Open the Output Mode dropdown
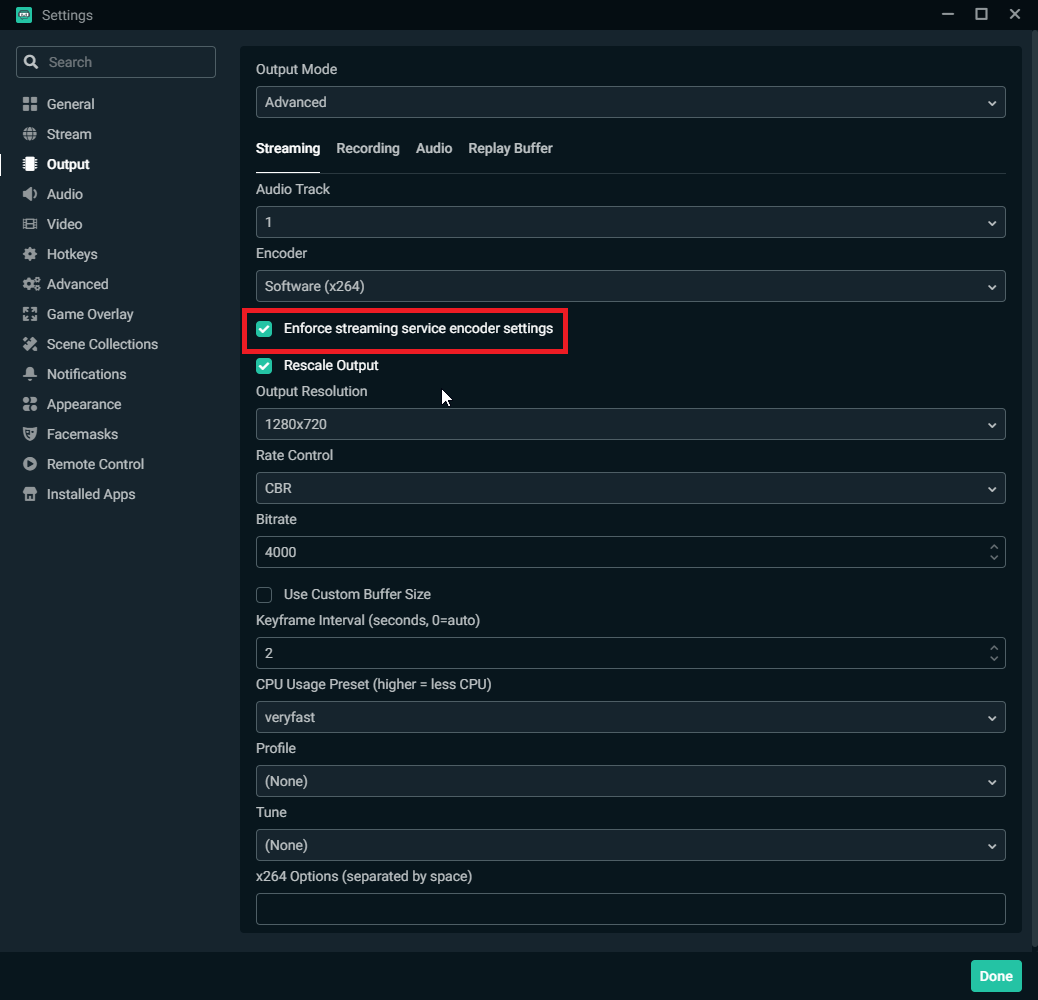This screenshot has width=1038, height=1000. 630,102
